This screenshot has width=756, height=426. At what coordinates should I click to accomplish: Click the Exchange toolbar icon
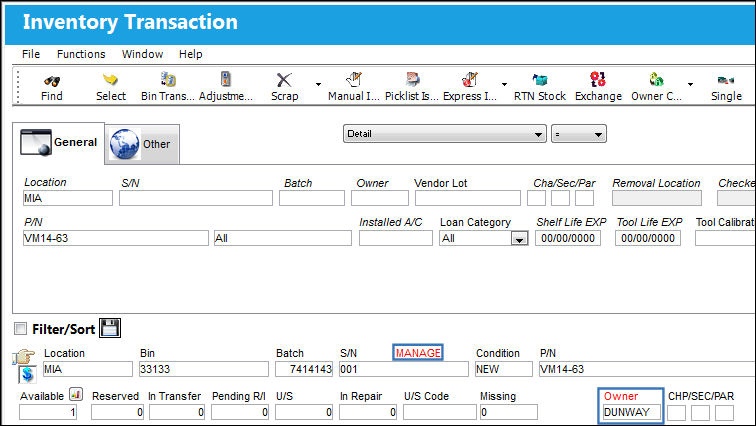[598, 79]
